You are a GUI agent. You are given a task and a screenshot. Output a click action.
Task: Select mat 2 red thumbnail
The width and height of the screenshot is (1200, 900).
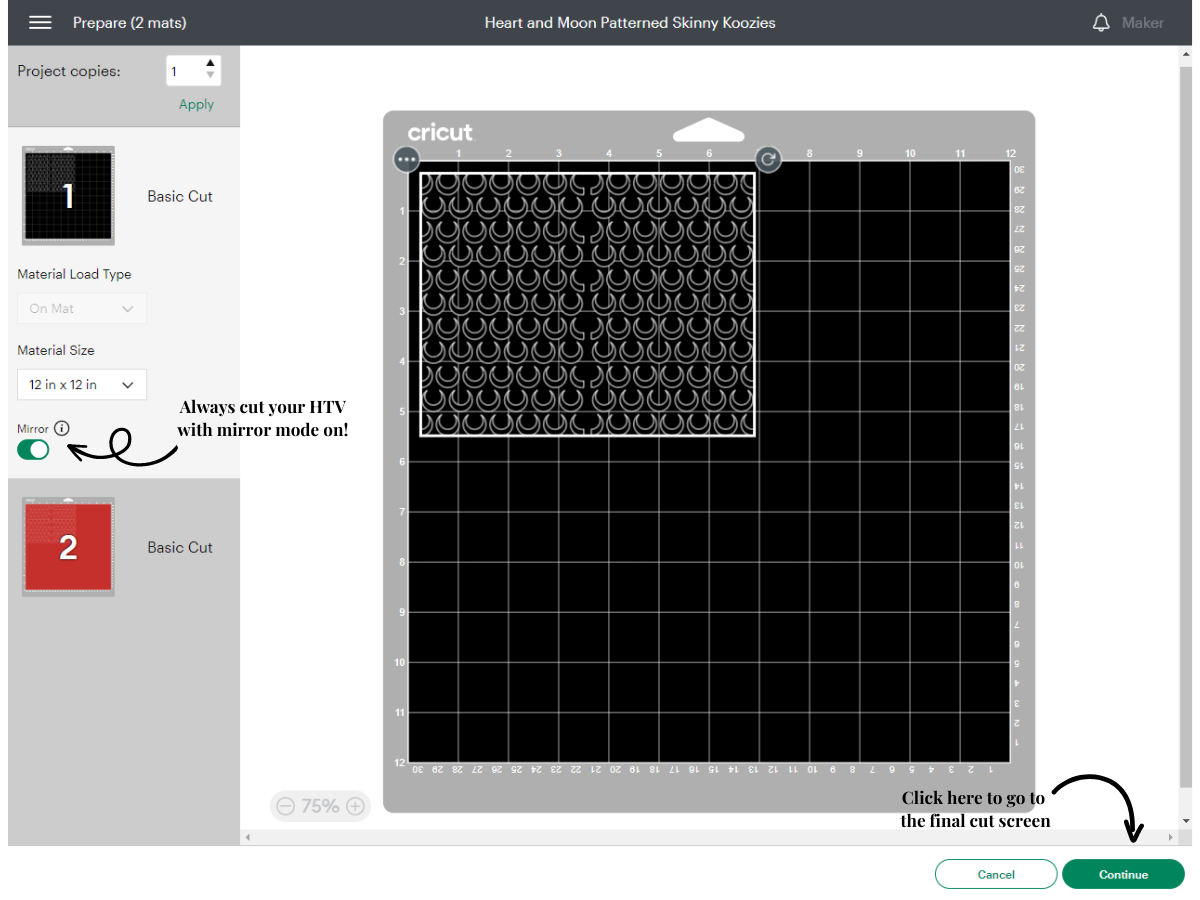(x=68, y=547)
